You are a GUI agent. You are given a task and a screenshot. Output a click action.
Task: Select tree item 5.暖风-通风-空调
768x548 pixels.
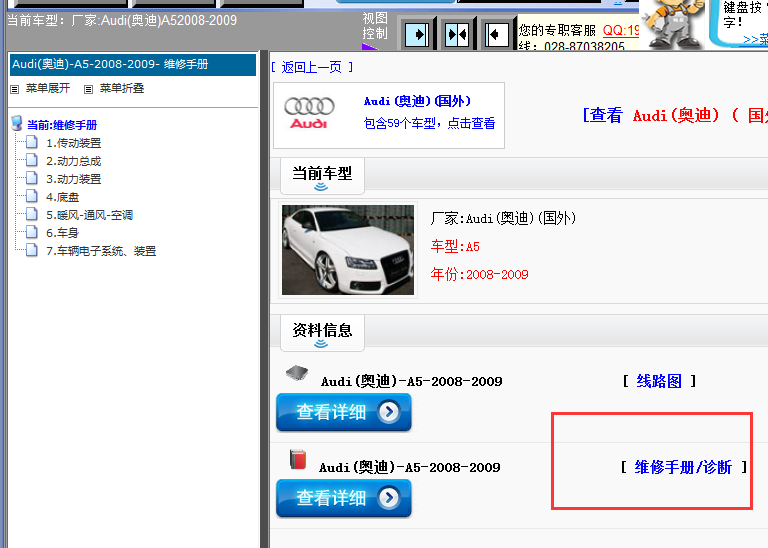click(90, 215)
